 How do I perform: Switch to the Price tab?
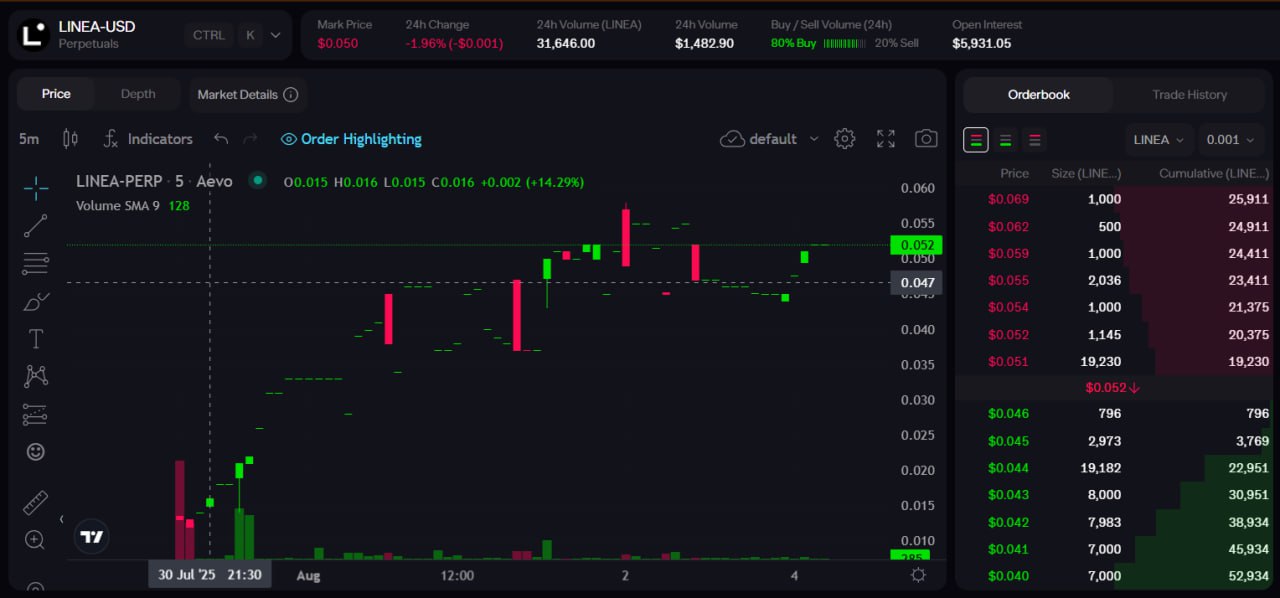[x=56, y=94]
